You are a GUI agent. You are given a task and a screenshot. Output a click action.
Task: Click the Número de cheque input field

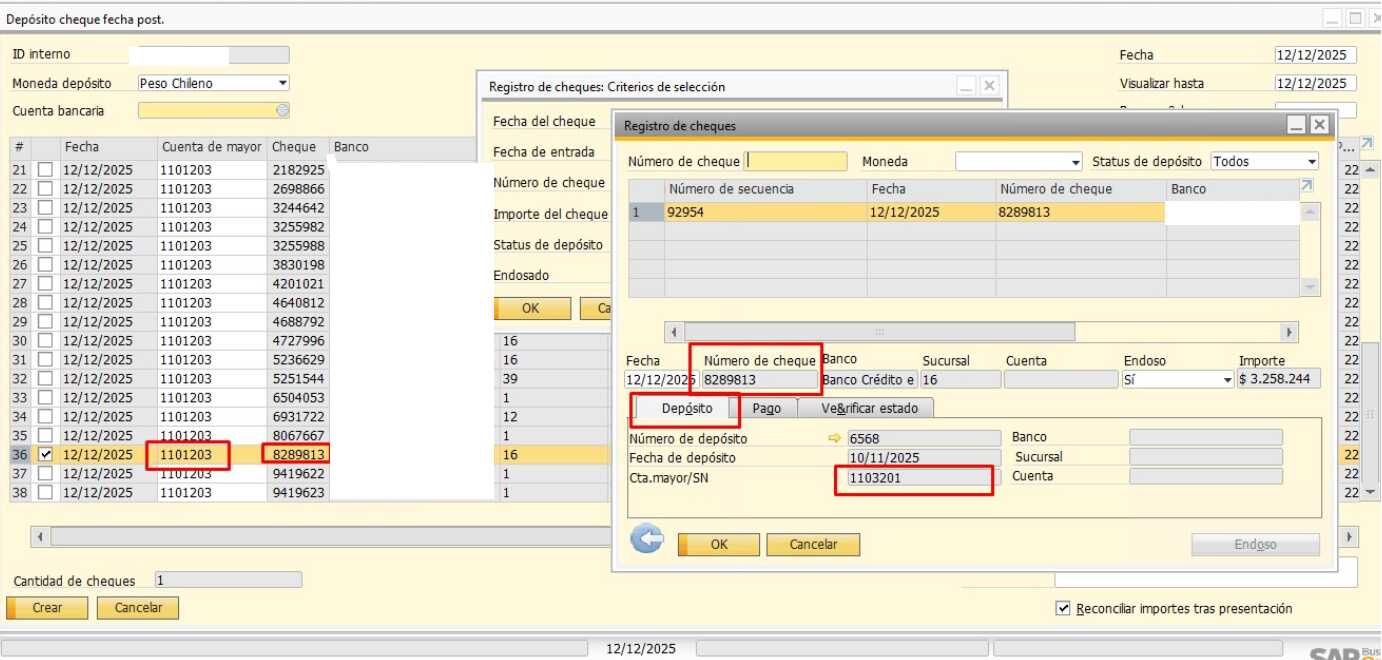click(796, 161)
